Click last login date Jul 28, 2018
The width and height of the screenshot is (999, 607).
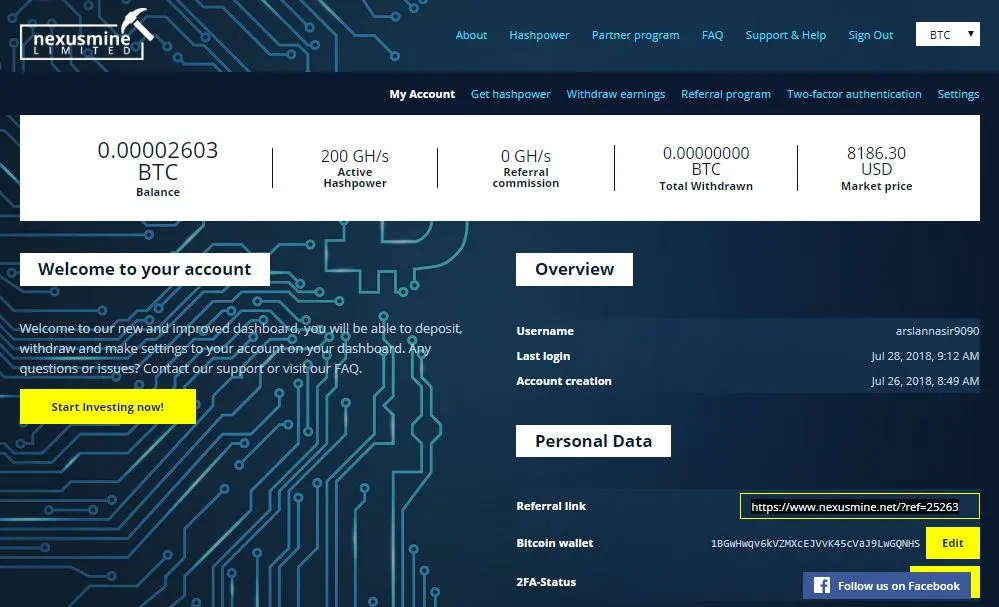coord(925,356)
